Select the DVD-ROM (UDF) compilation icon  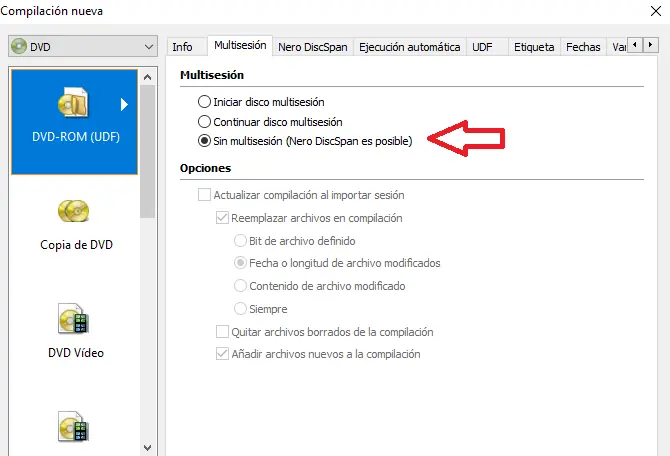(73, 102)
